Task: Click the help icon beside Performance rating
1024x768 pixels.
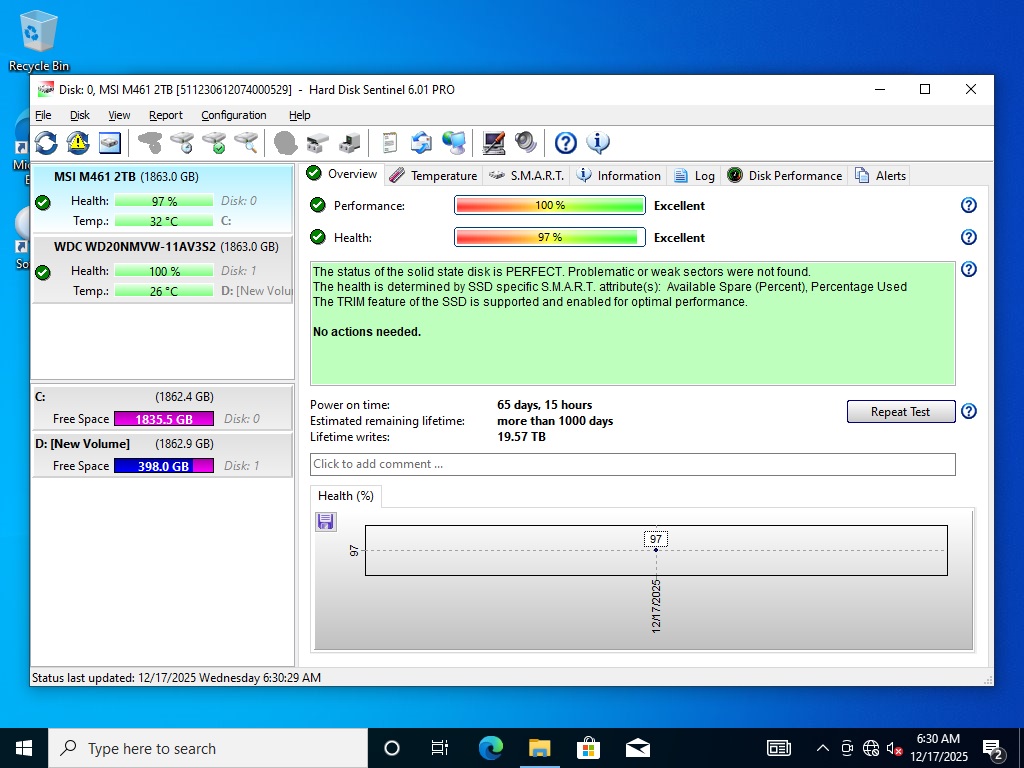Action: 968,206
